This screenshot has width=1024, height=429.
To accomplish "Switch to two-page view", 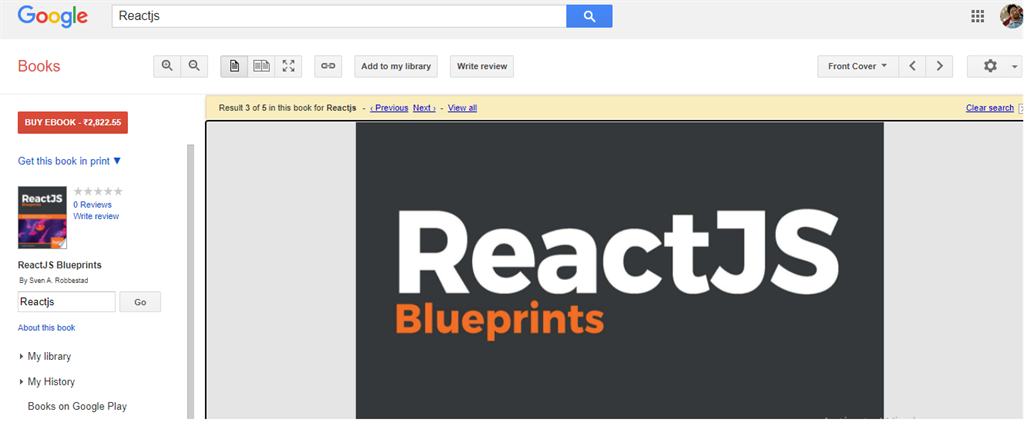I will [x=261, y=66].
